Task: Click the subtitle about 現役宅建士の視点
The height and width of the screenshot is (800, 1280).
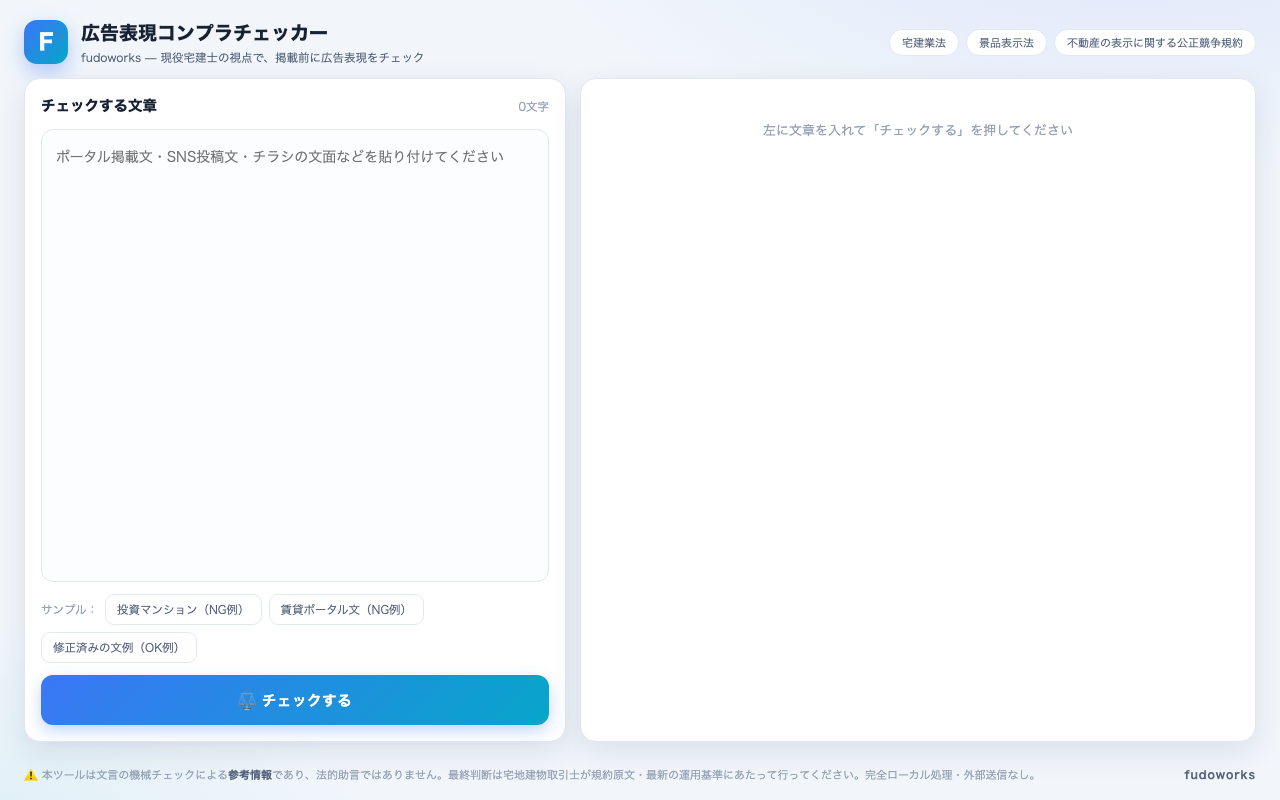Action: [253, 58]
